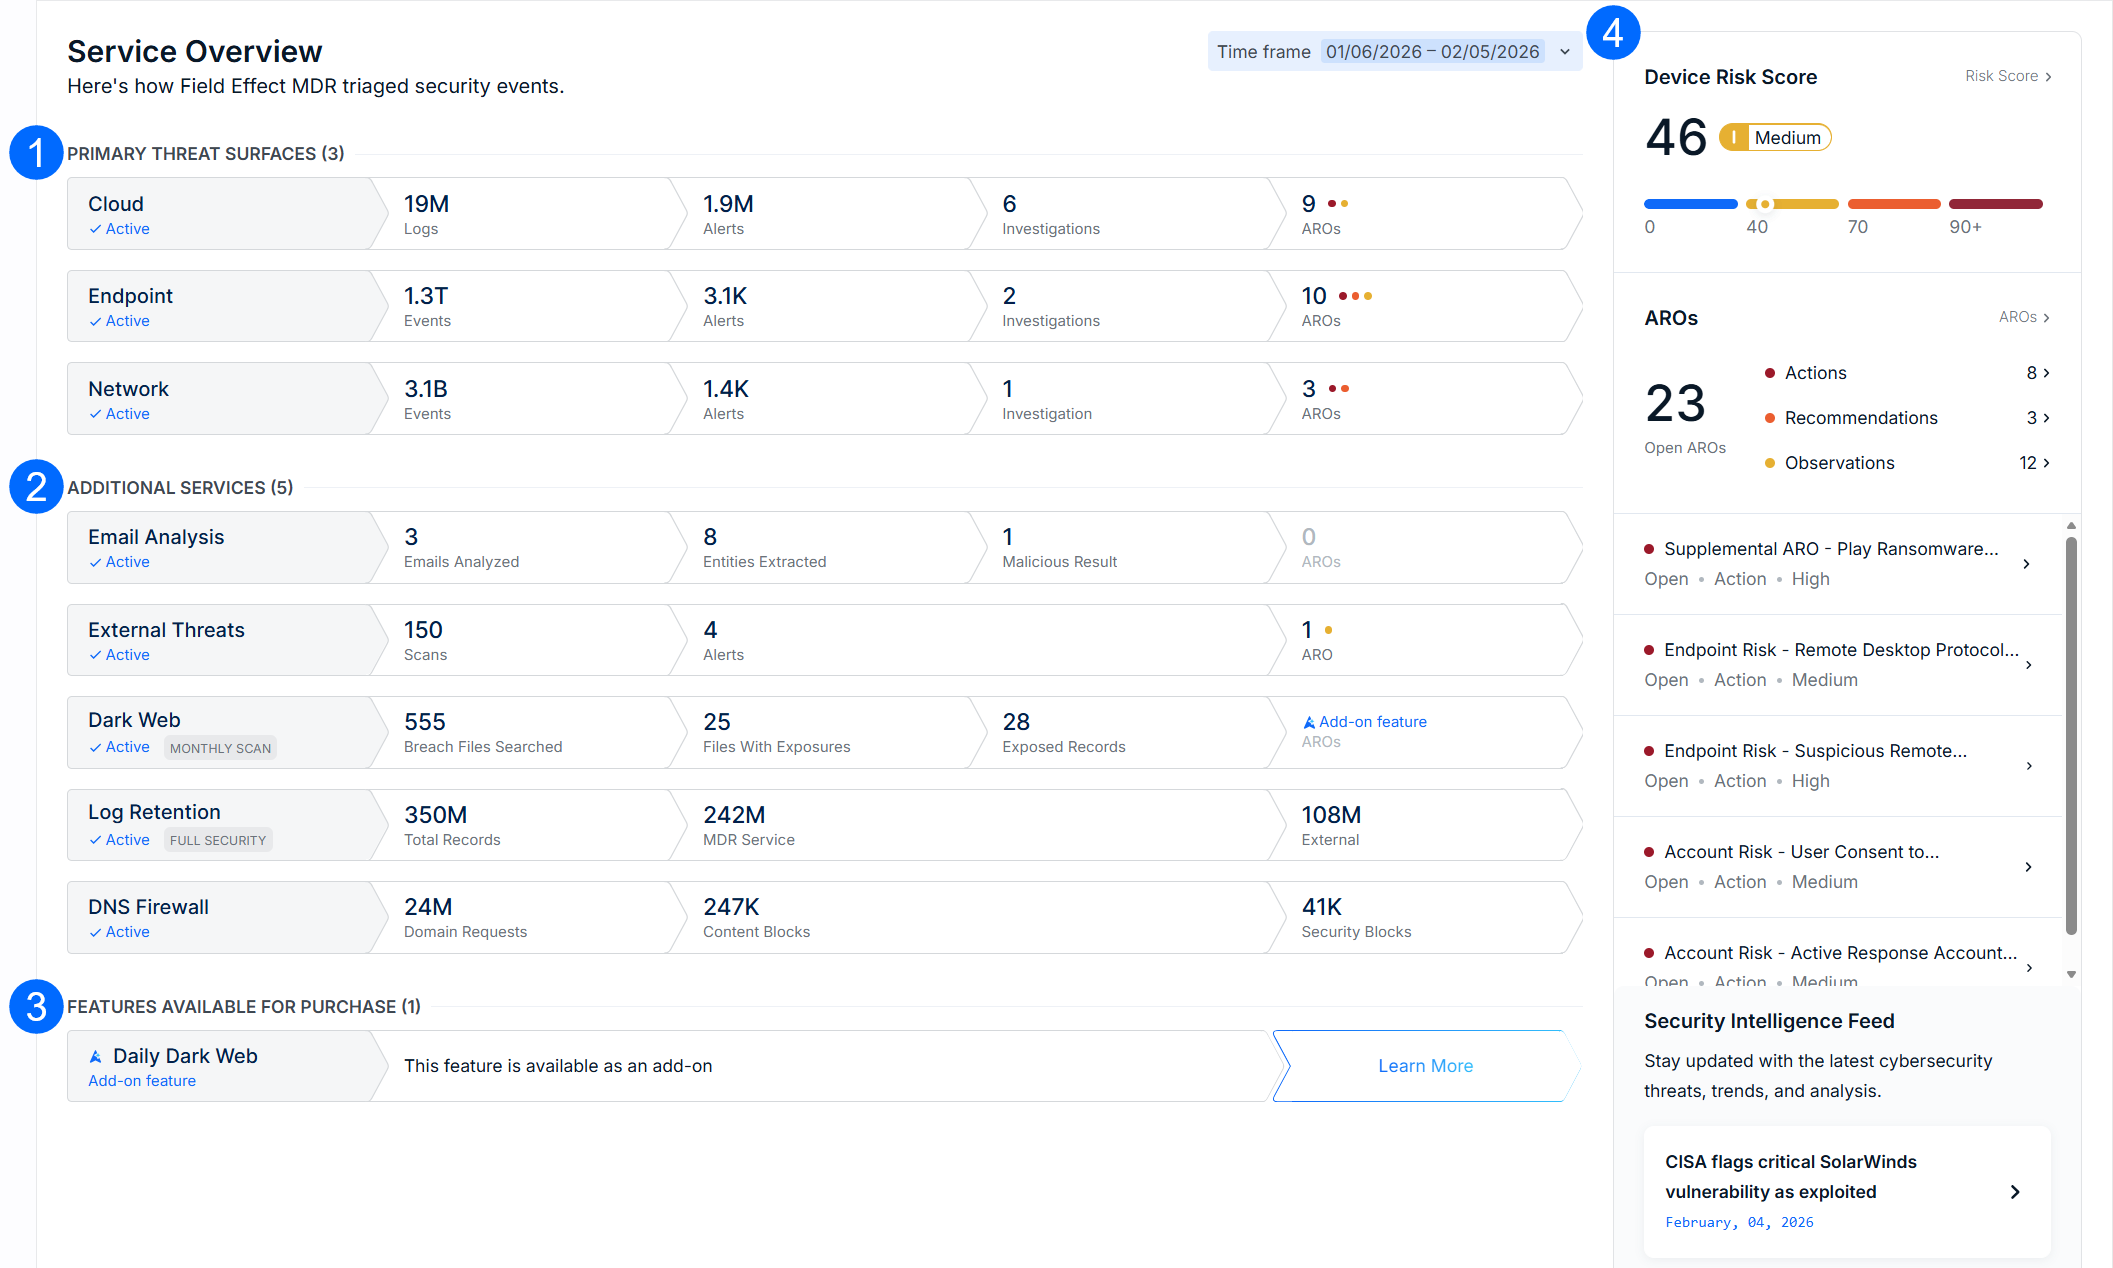Image resolution: width=2113 pixels, height=1268 pixels.
Task: Click the Medium risk badge icon
Action: pos(1734,138)
